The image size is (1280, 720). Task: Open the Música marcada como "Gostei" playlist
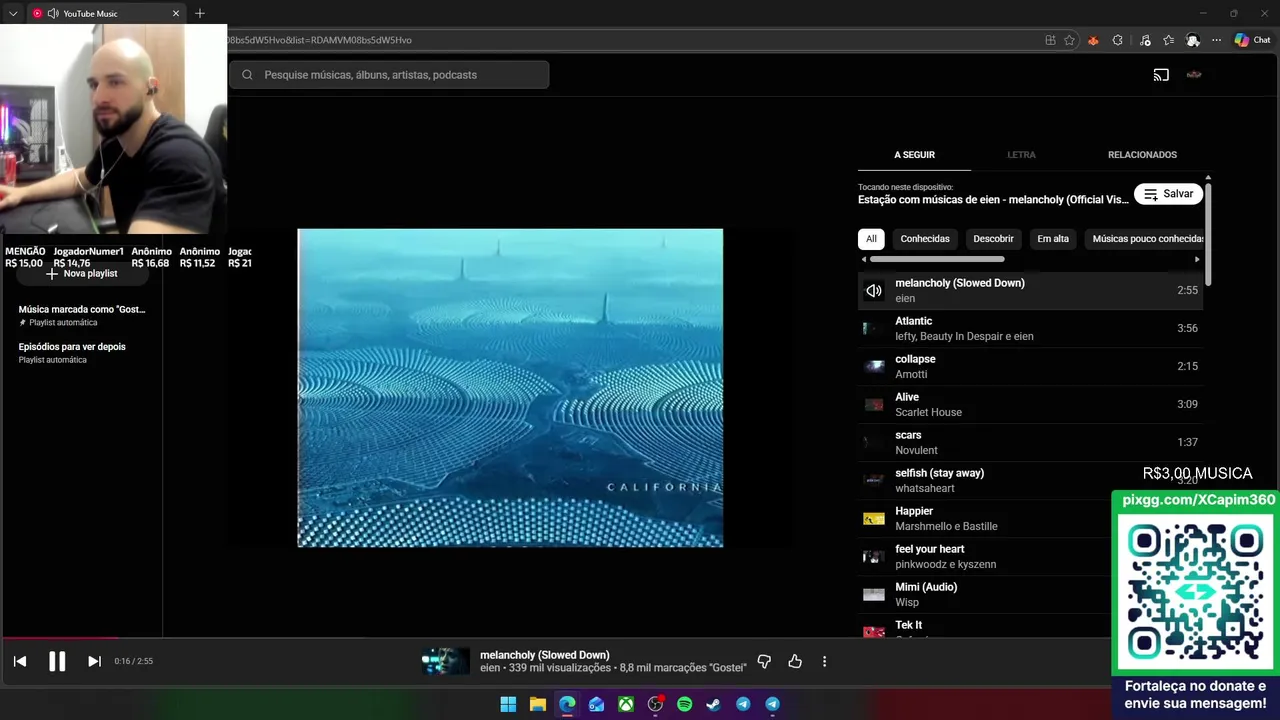click(82, 315)
